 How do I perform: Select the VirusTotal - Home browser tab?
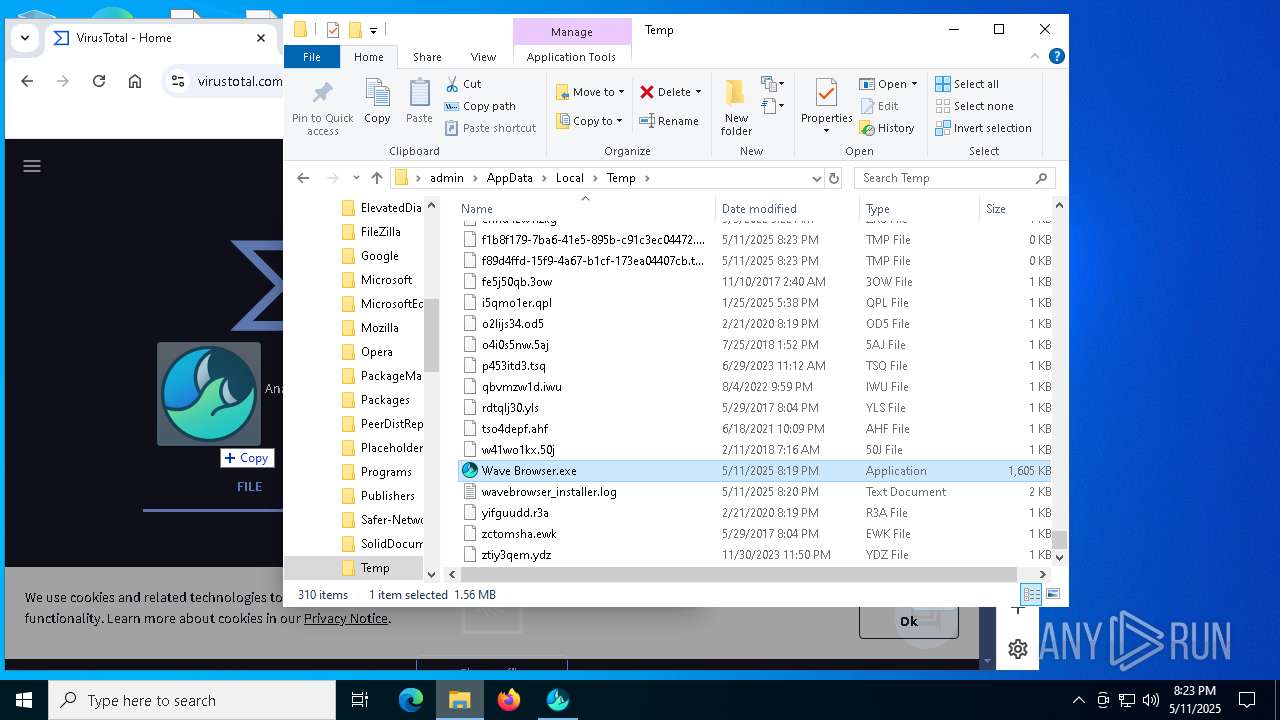point(160,38)
